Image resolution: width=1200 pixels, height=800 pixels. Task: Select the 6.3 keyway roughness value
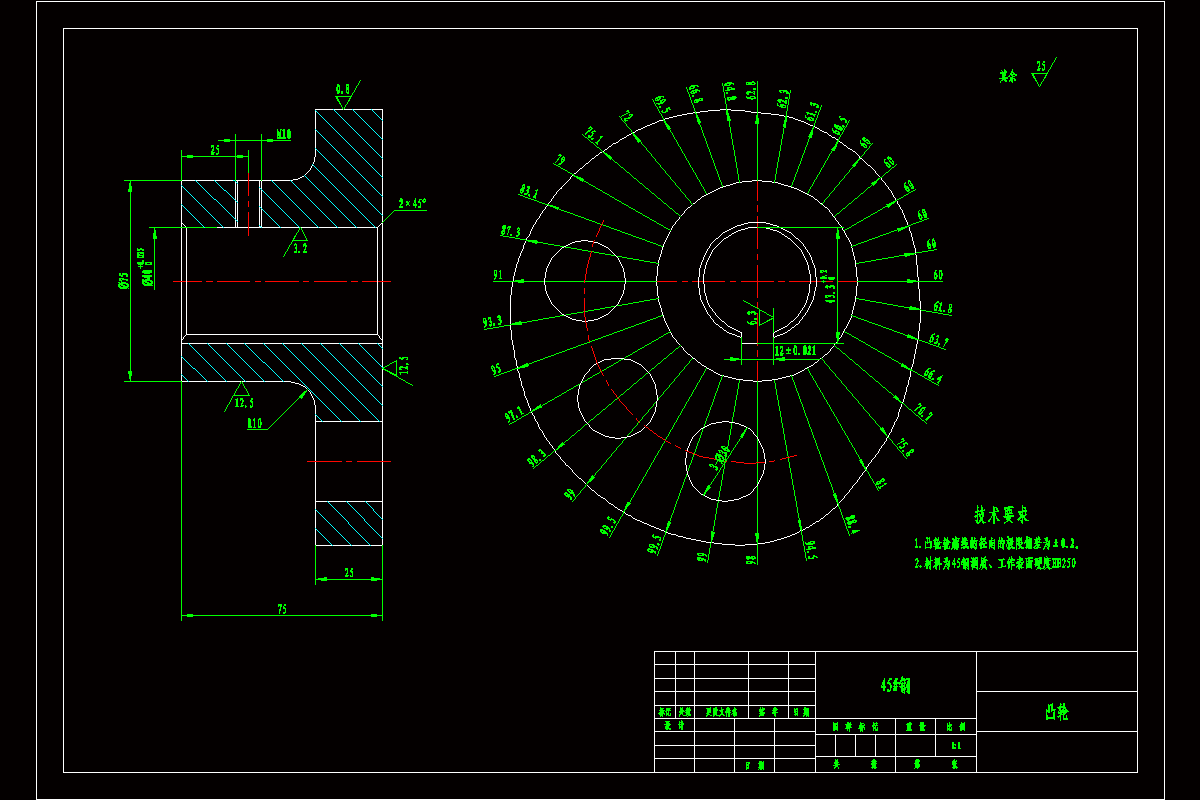pyautogui.click(x=753, y=318)
